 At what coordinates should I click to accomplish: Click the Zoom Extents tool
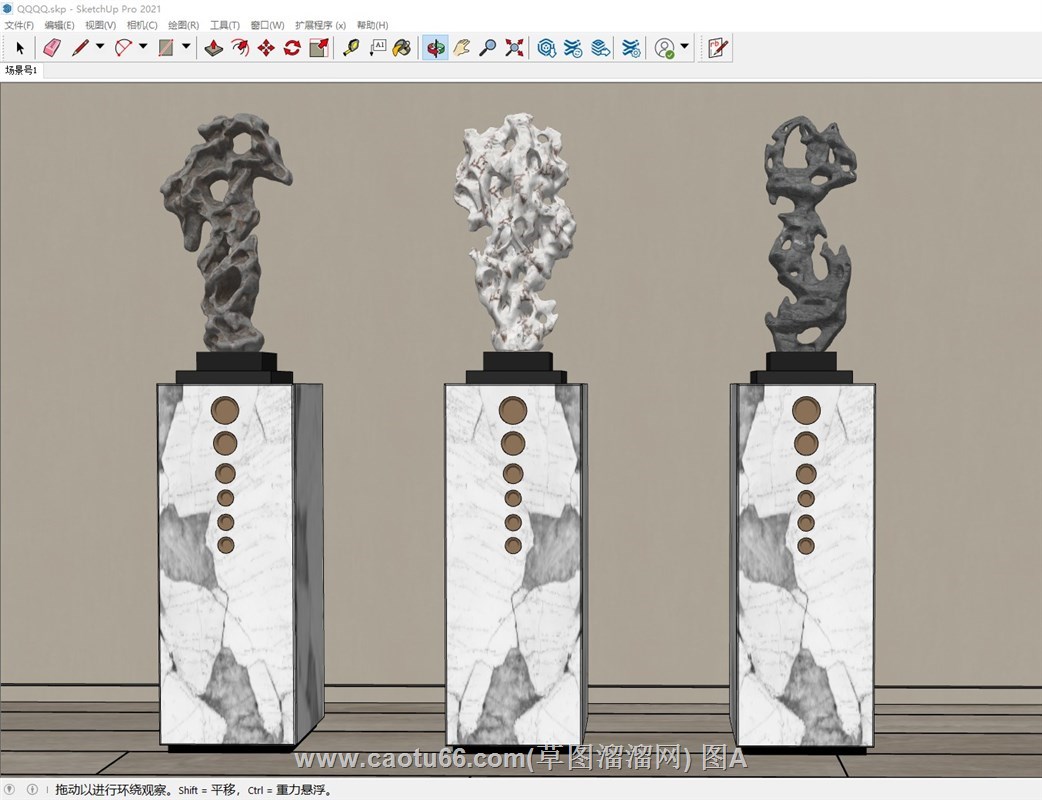click(x=514, y=47)
